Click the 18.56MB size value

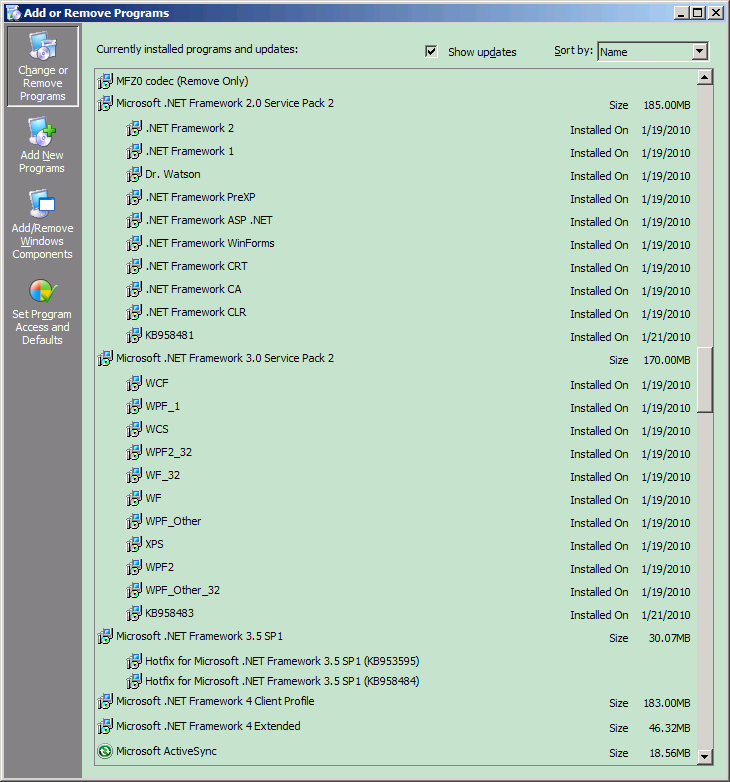[x=670, y=753]
